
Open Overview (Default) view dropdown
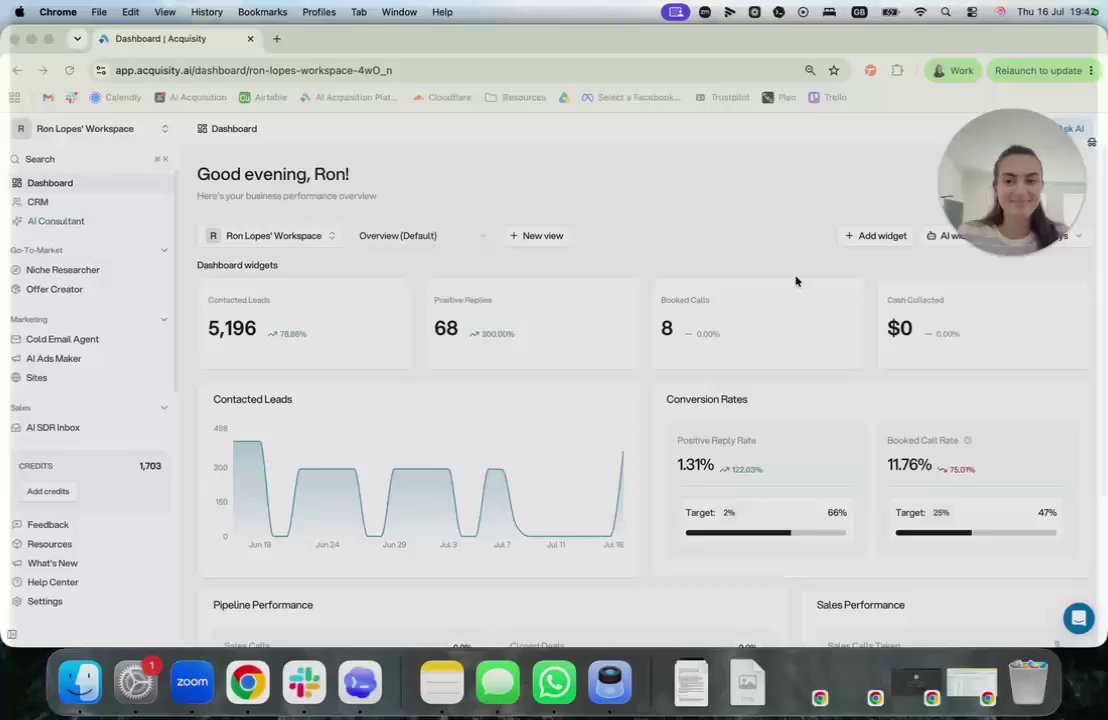click(x=422, y=236)
